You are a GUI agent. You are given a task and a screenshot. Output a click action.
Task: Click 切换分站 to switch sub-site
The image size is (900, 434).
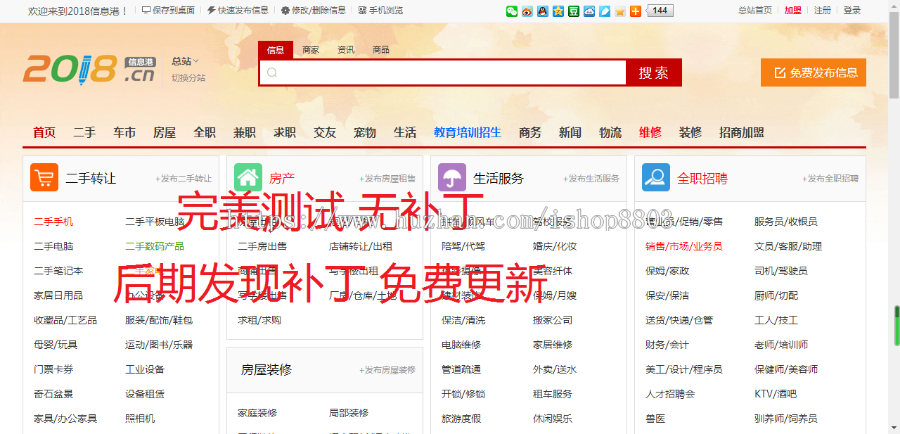(x=188, y=78)
